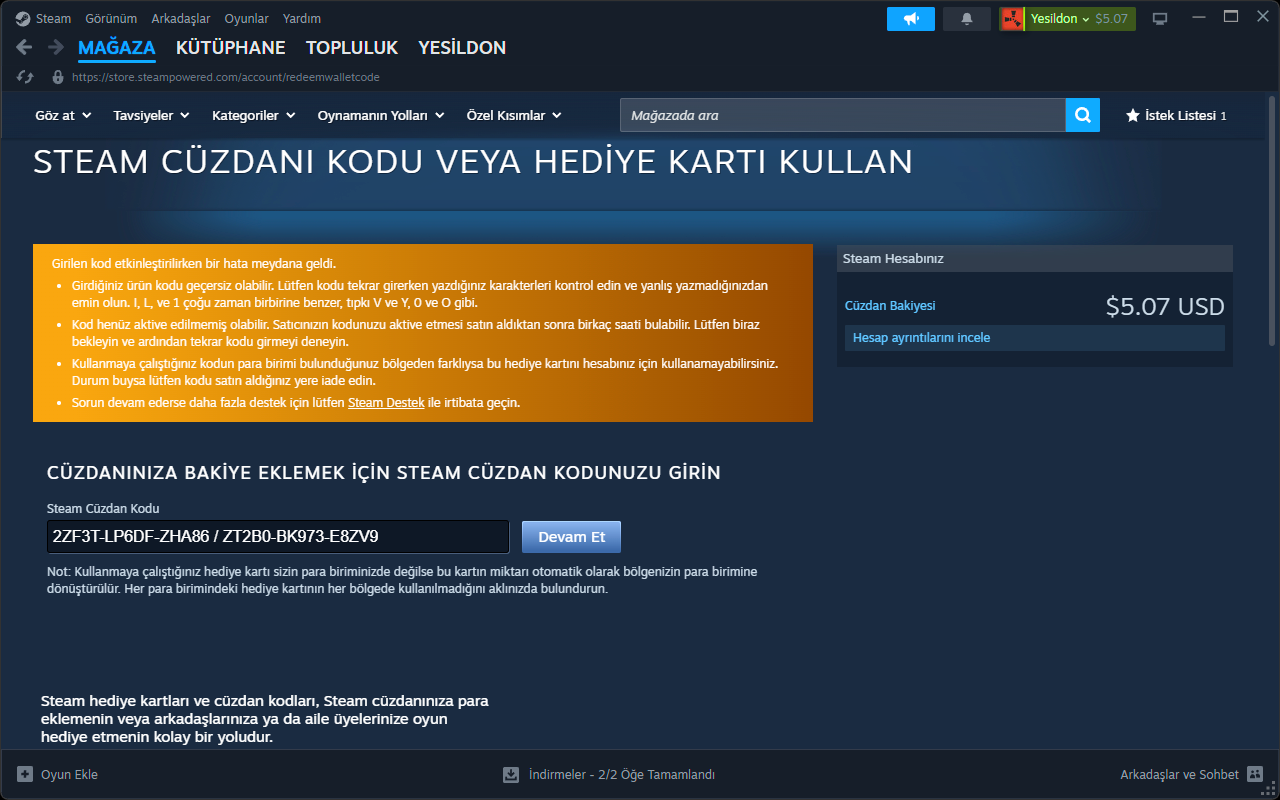
Task: Open the Yesildon account dropdown
Action: (x=1080, y=19)
